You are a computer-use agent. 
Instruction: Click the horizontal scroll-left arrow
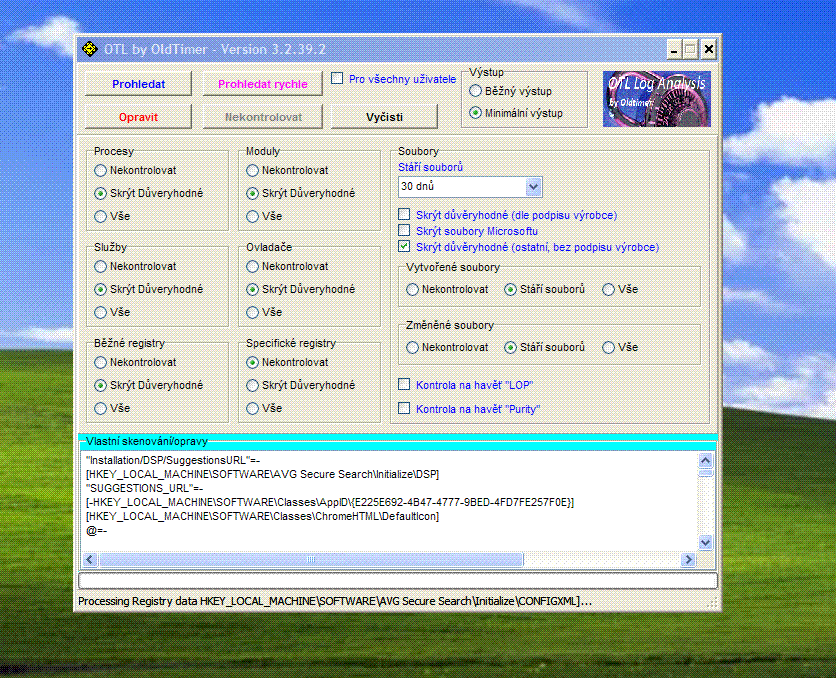click(x=90, y=559)
